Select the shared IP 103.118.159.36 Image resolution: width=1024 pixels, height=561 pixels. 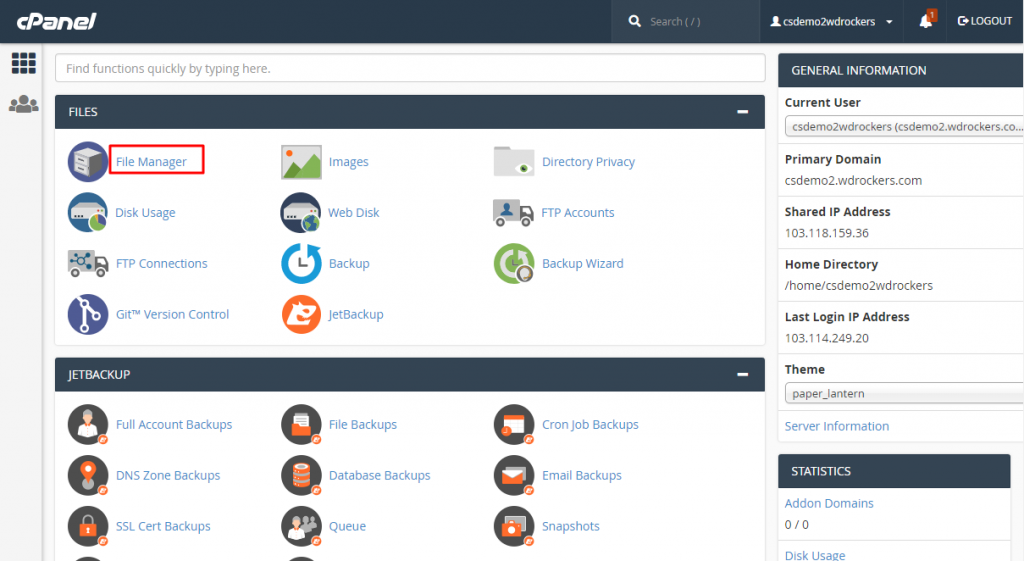point(826,233)
